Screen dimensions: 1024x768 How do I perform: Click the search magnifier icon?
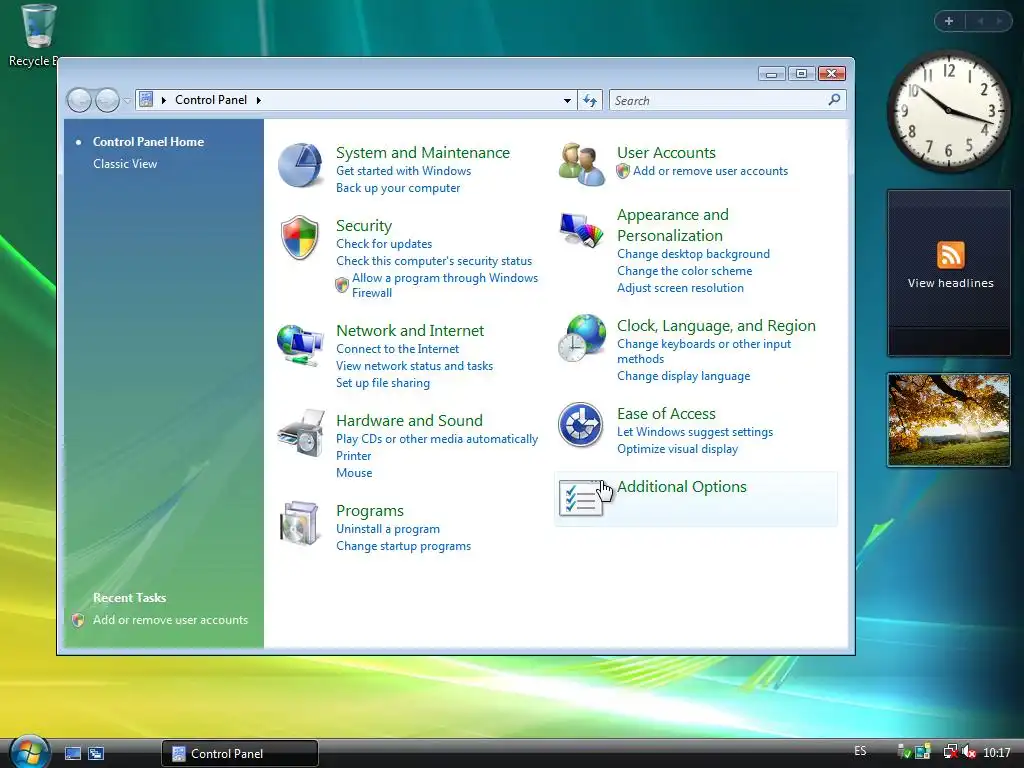click(x=834, y=100)
